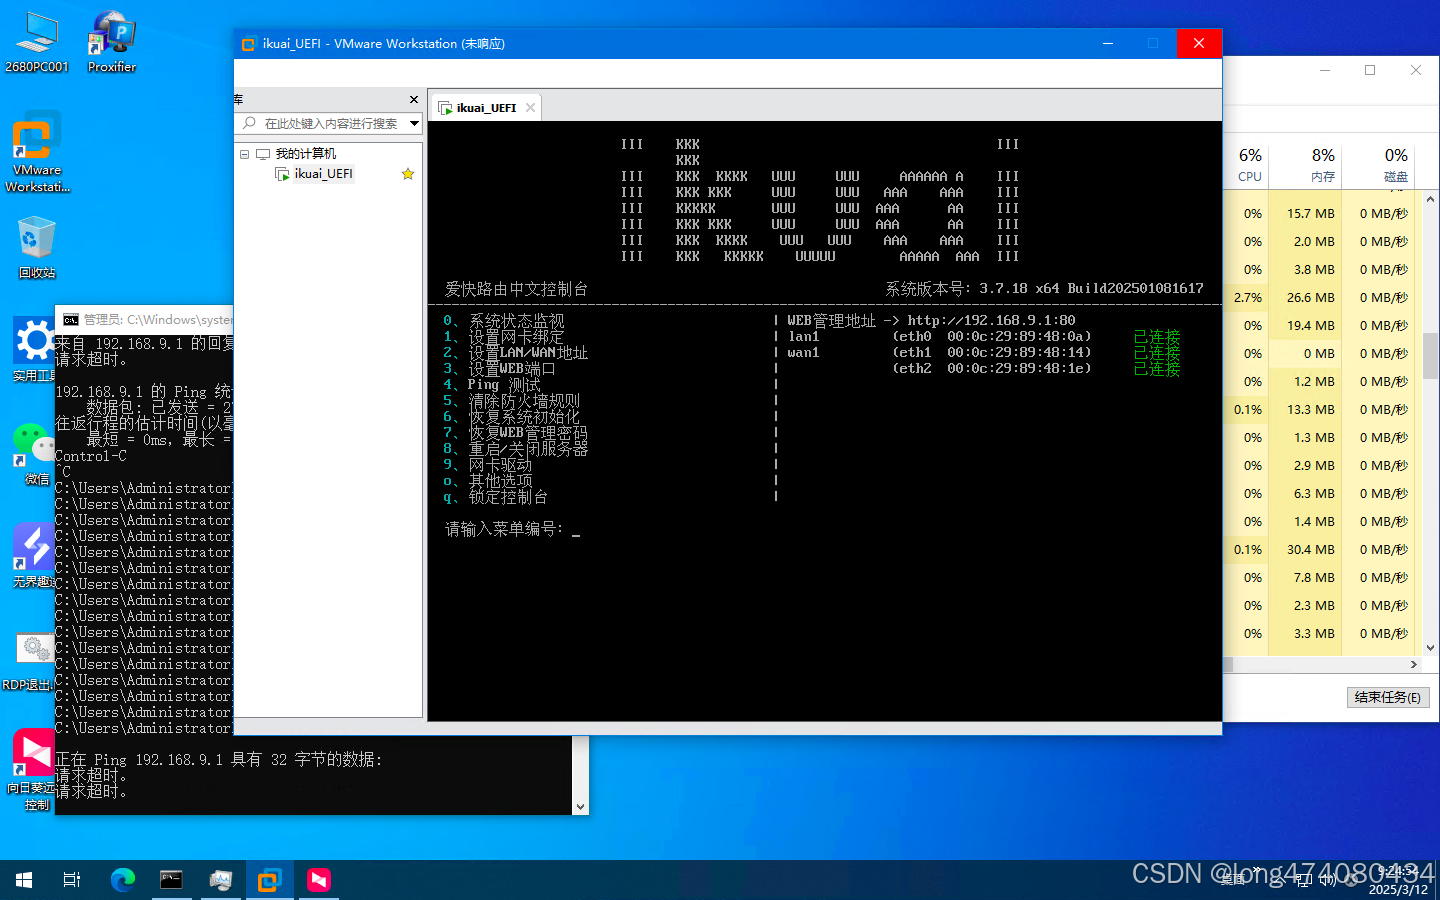Open the 无界趣连 desktop shortcut
The image size is (1440, 900).
[x=35, y=556]
